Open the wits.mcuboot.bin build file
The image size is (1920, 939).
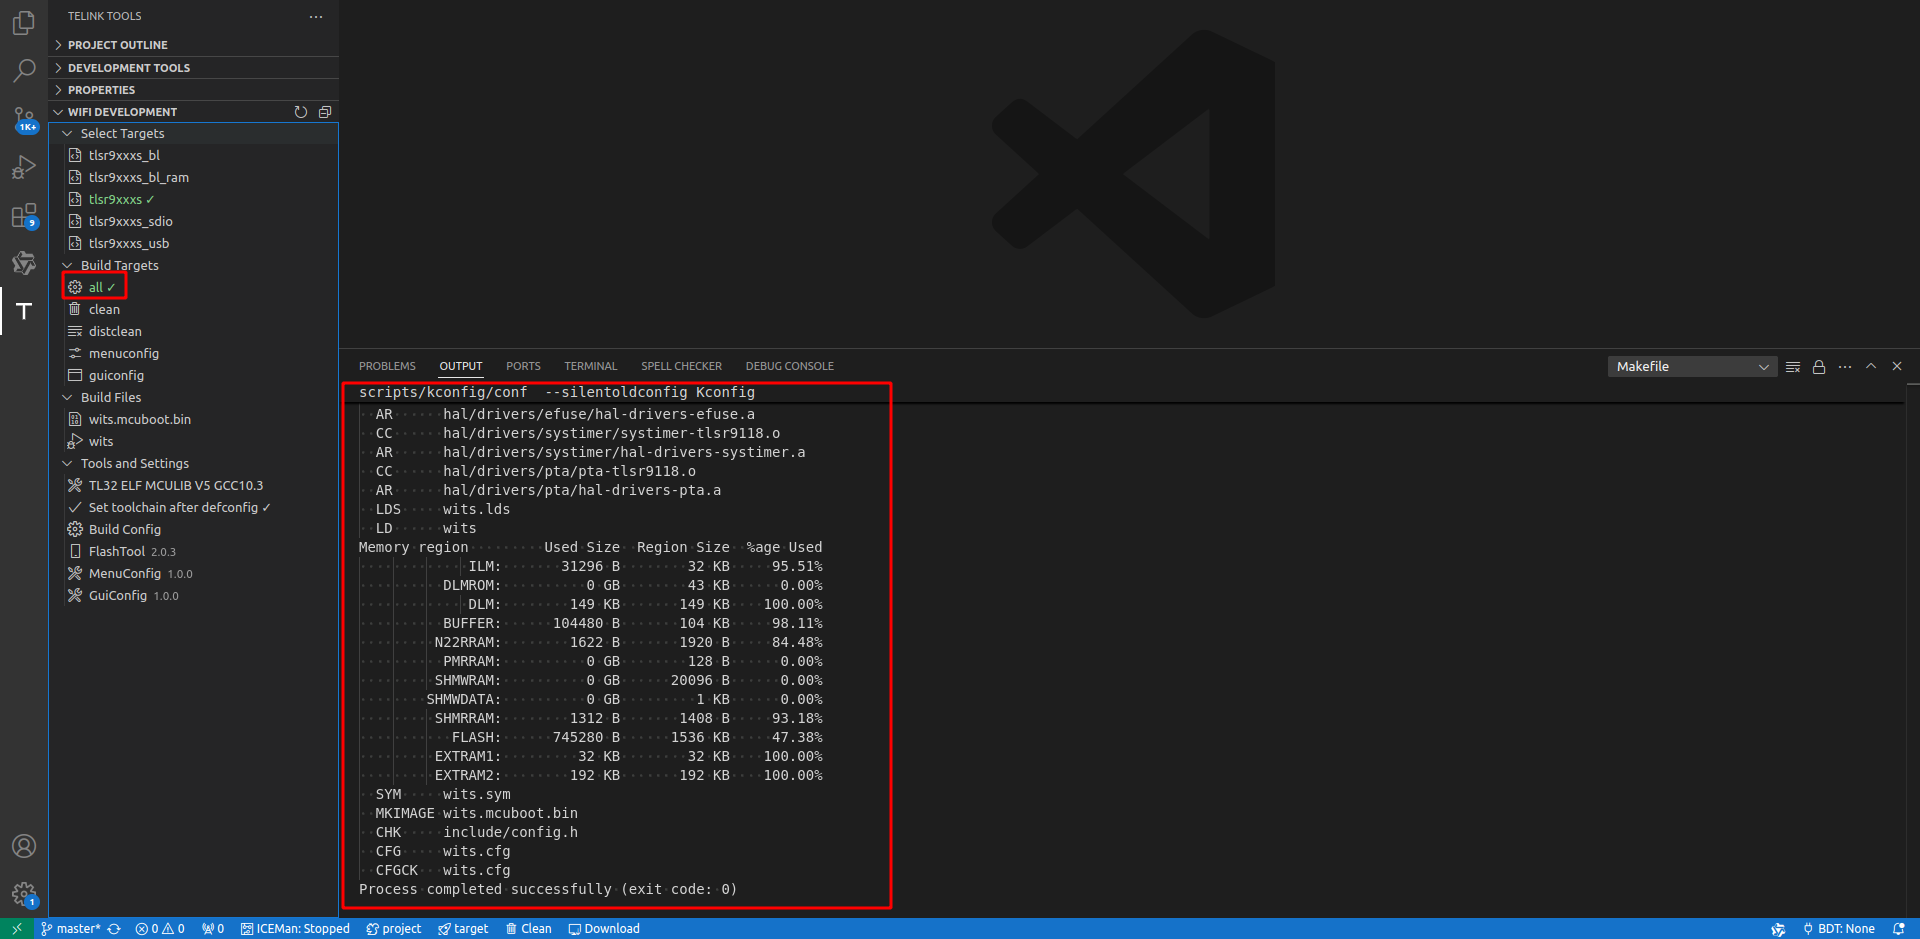(139, 420)
